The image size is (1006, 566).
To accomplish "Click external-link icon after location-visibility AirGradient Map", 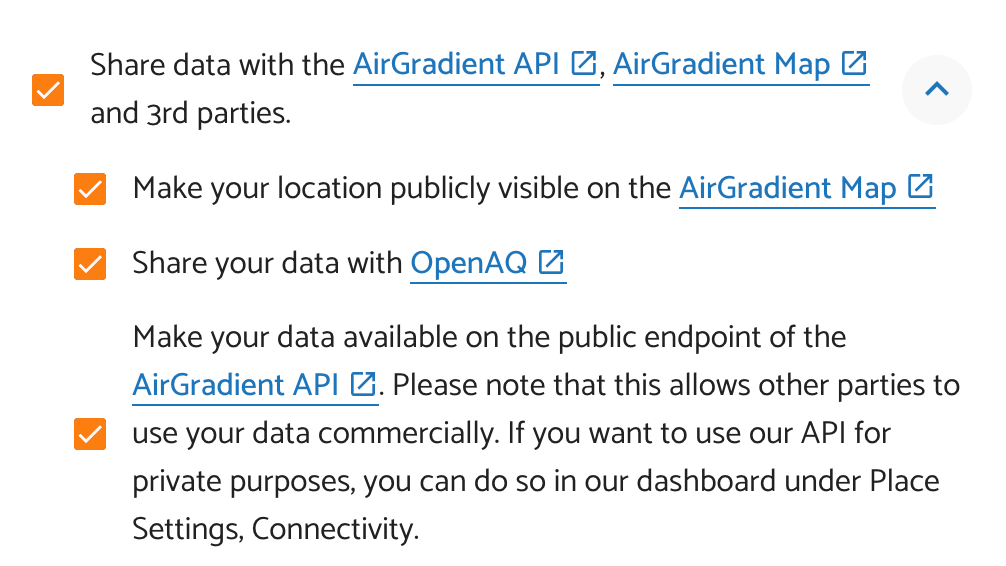I will 920,187.
